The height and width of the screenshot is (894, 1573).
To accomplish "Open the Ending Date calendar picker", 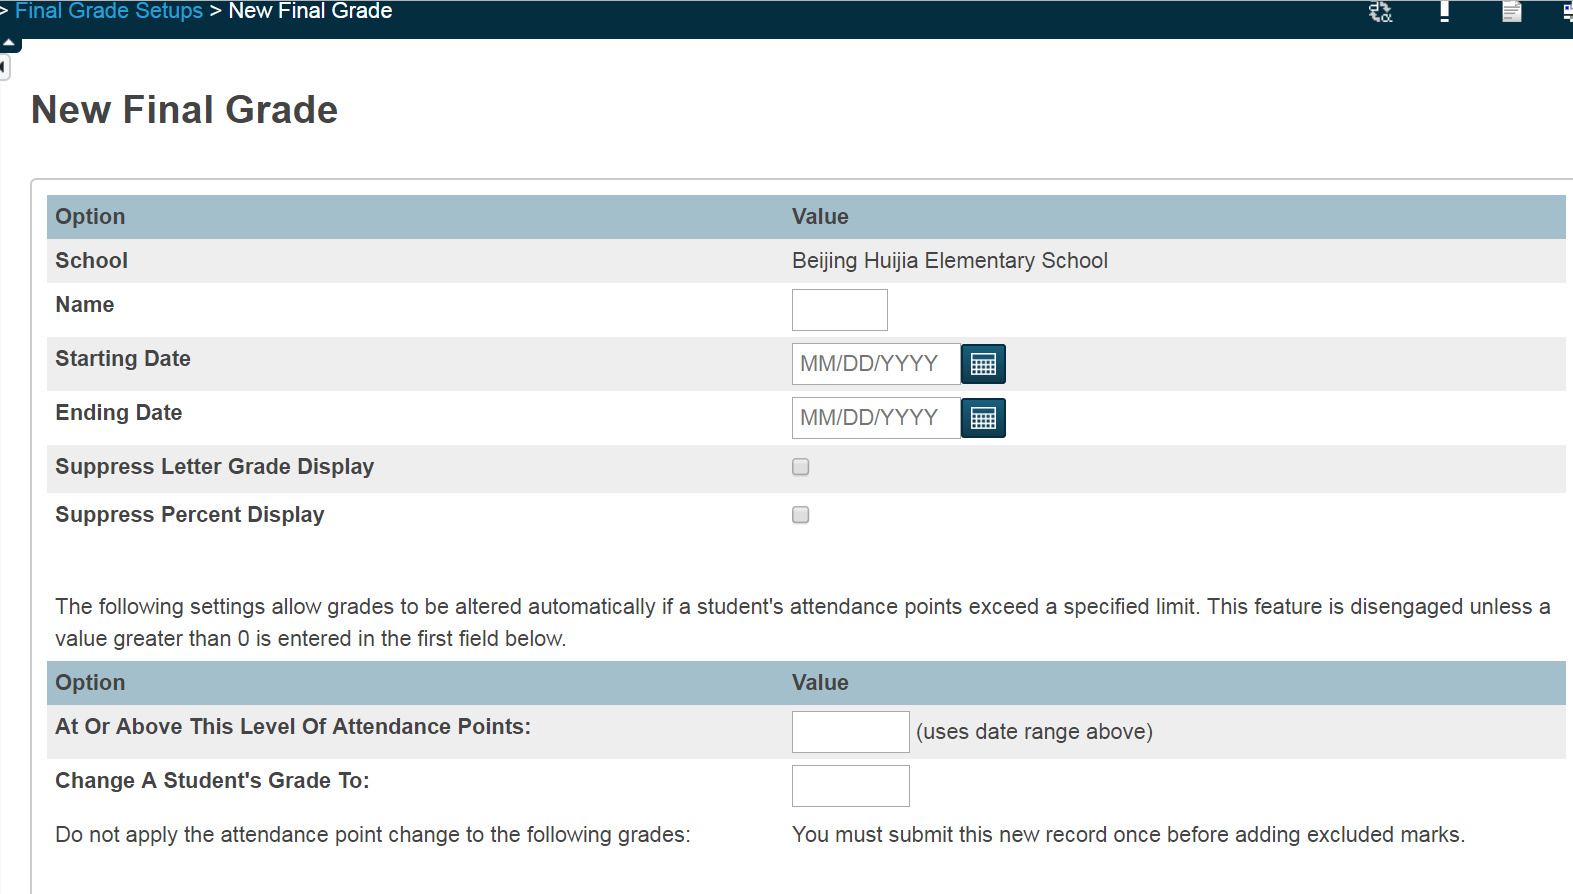I will [x=983, y=417].
